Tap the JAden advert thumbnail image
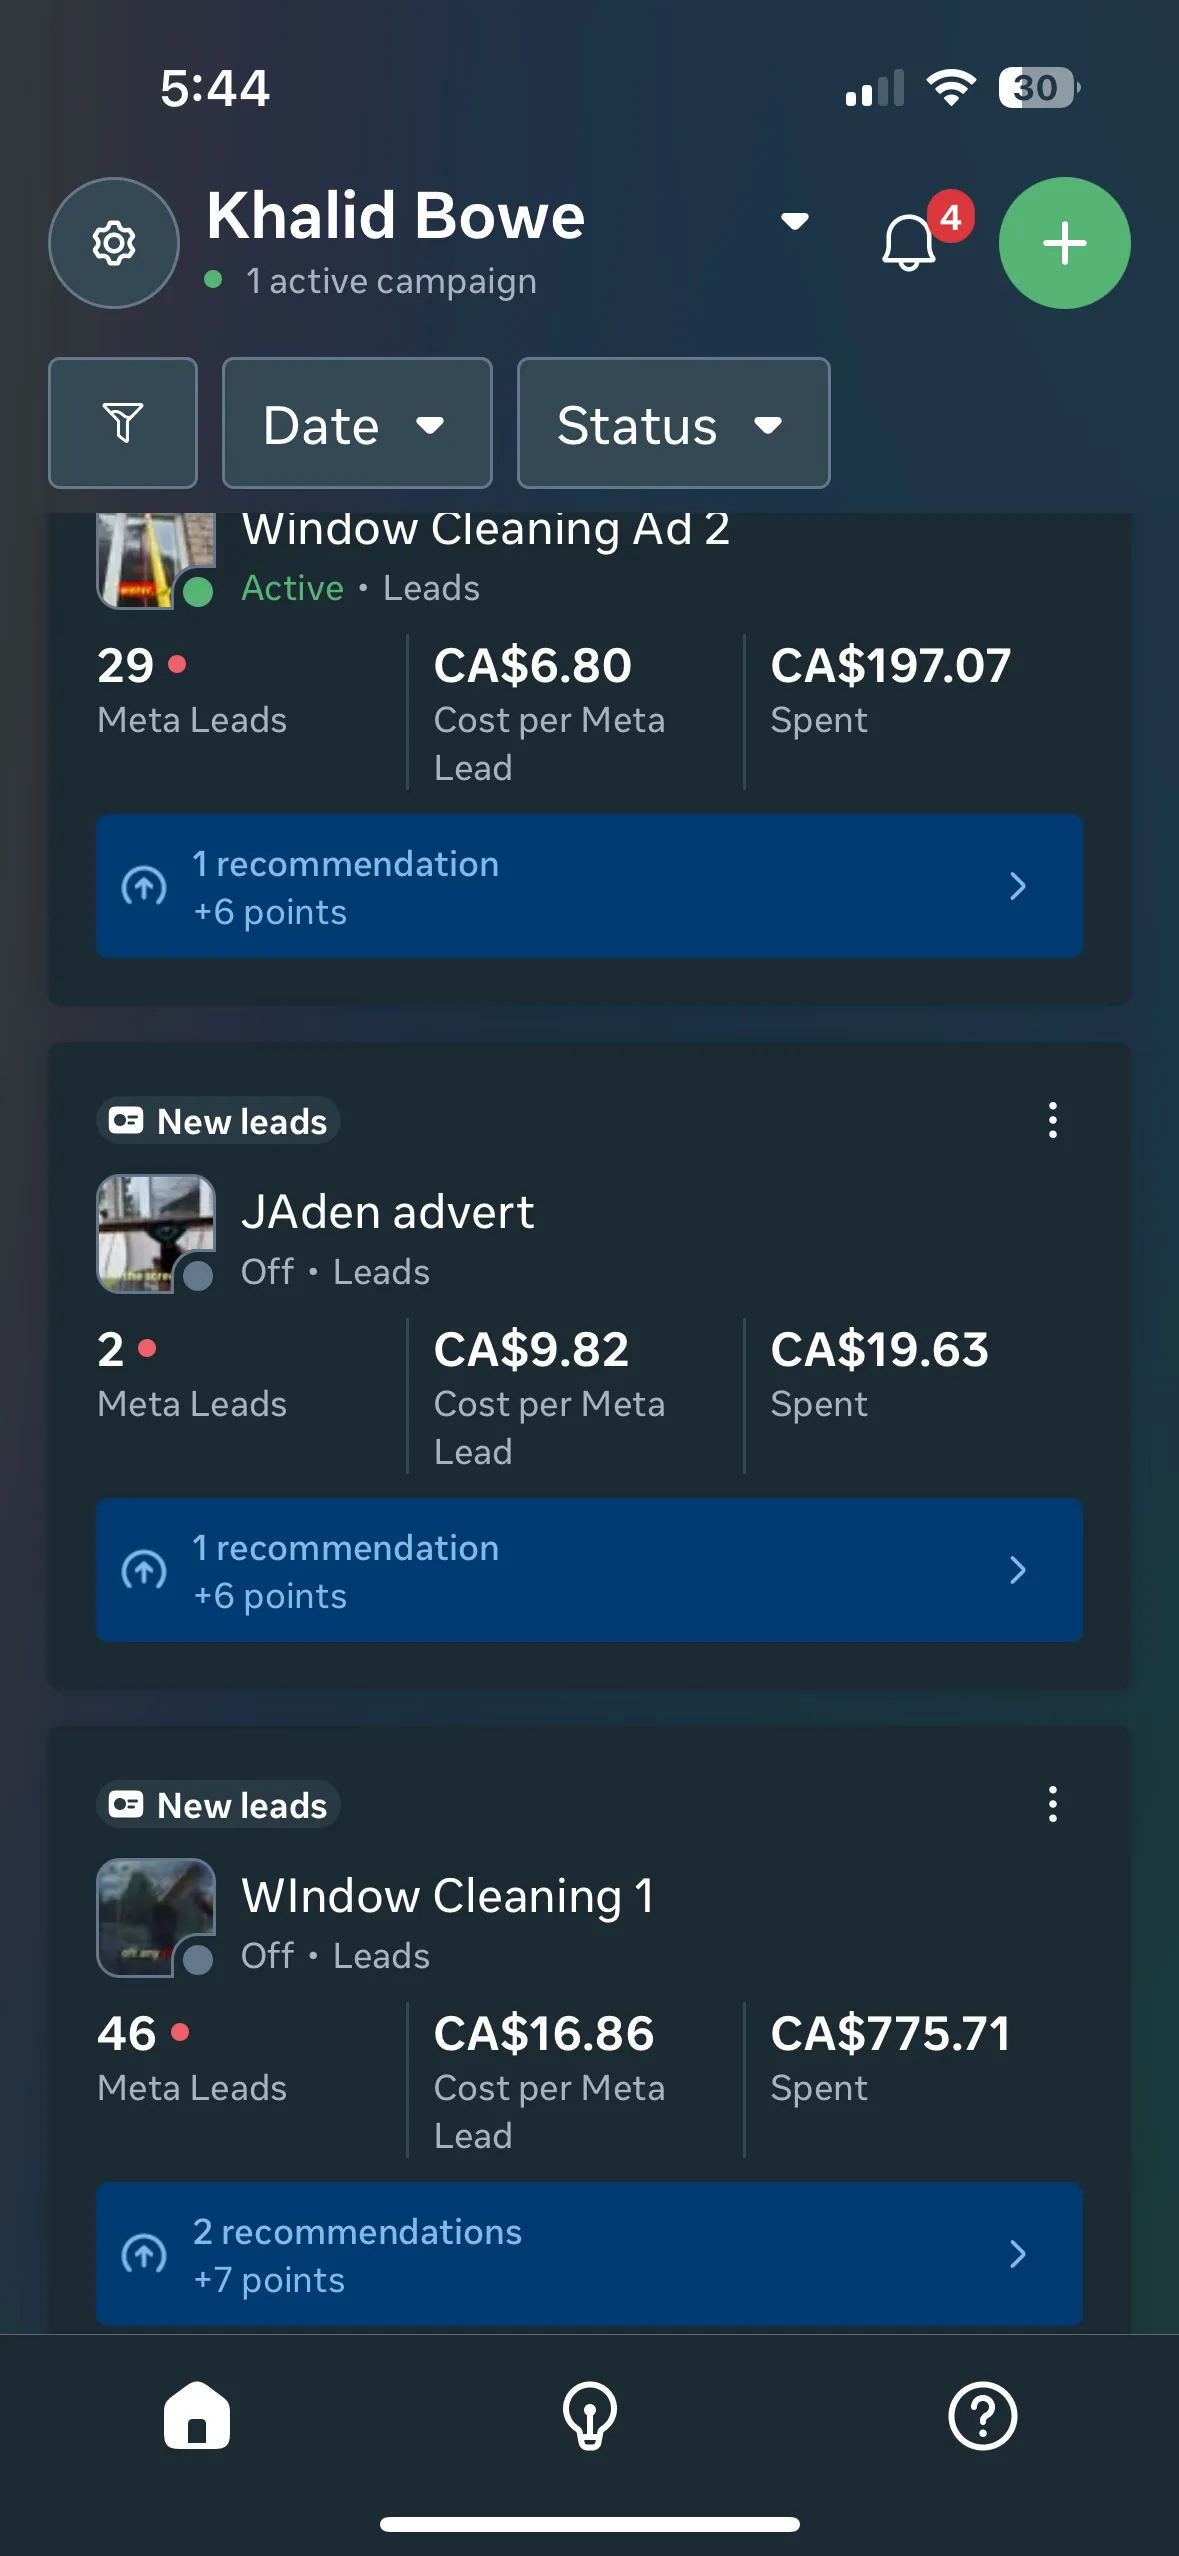1179x2556 pixels. click(x=156, y=1234)
